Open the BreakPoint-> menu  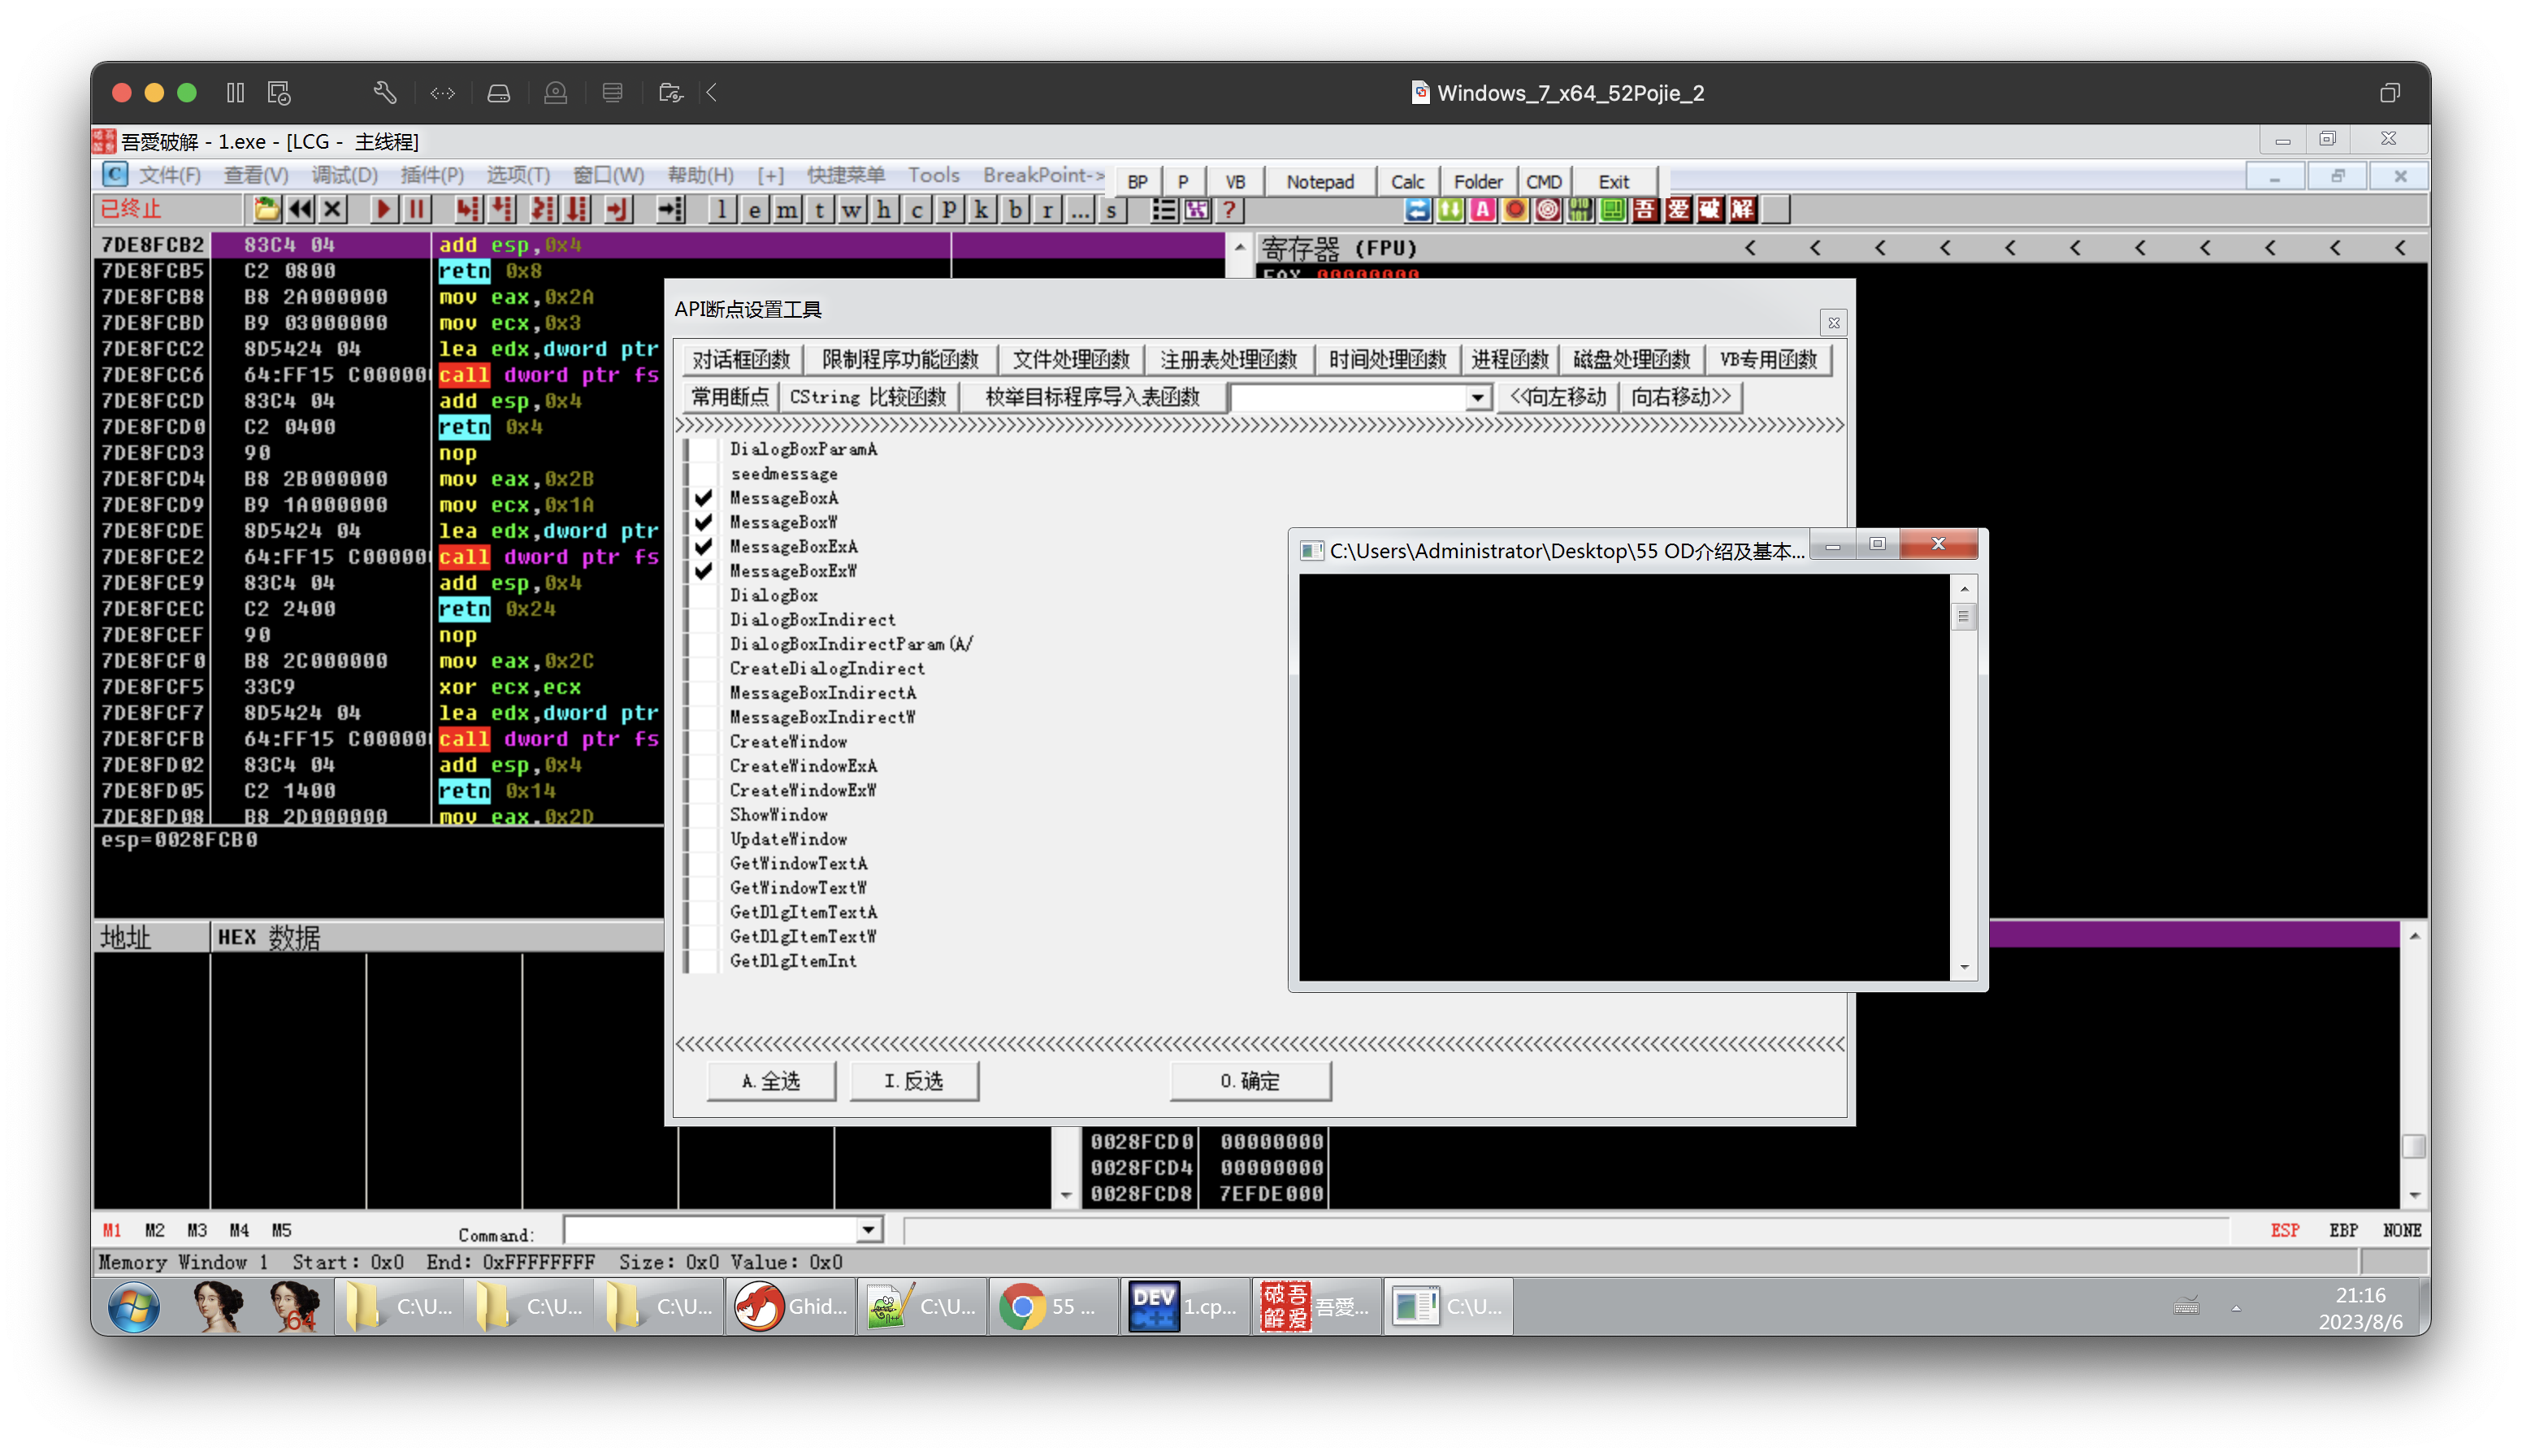tap(1043, 175)
